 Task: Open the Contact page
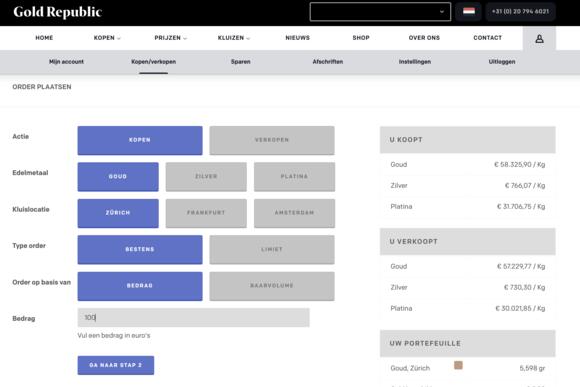(x=488, y=38)
